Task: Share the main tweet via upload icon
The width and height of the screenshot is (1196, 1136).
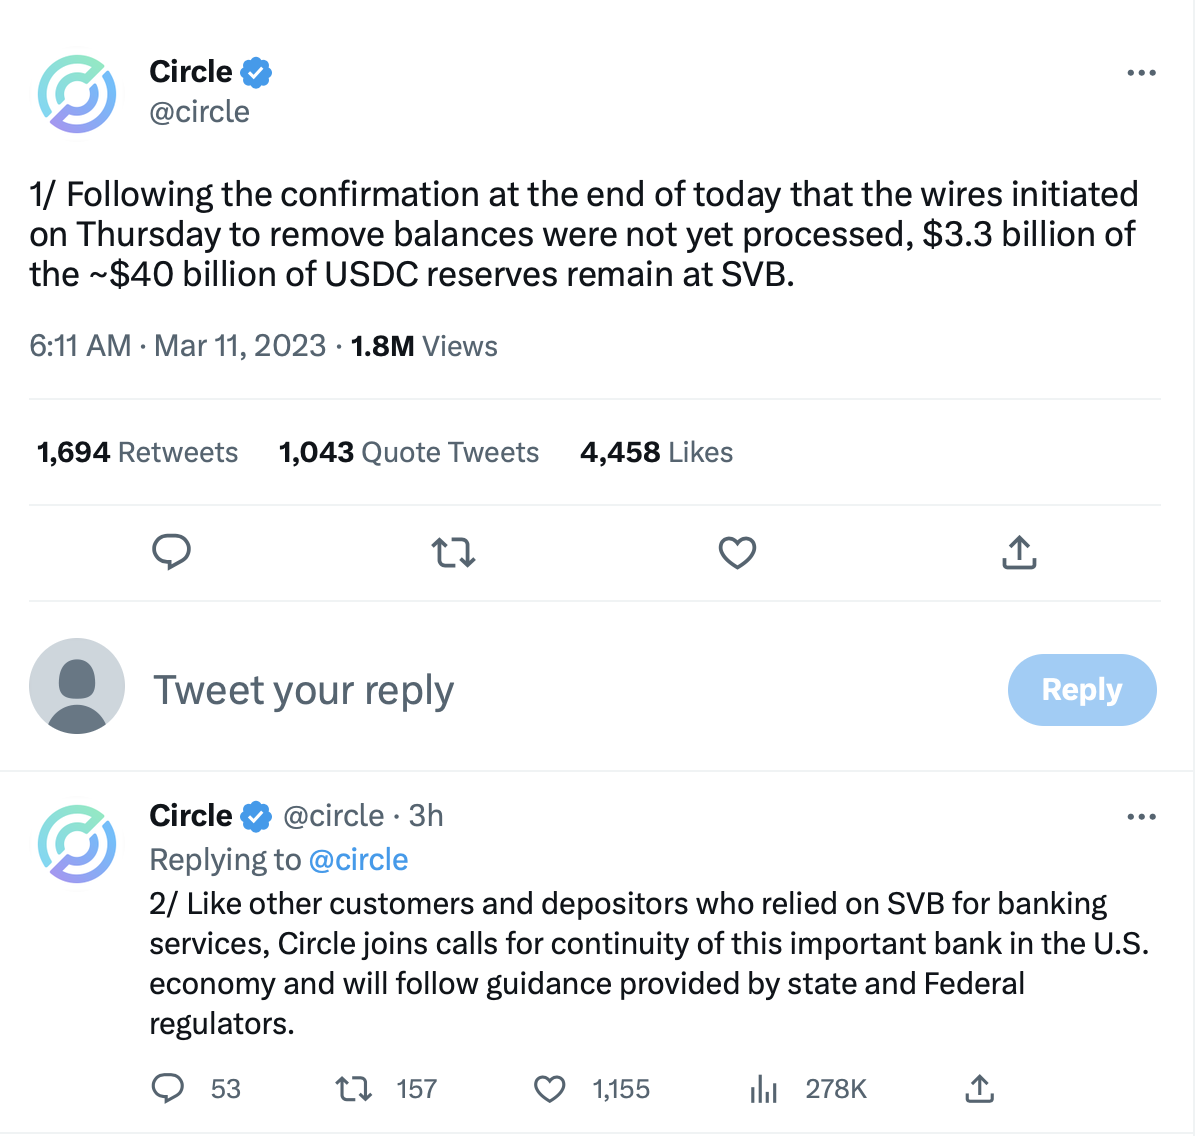Action: 1019,552
